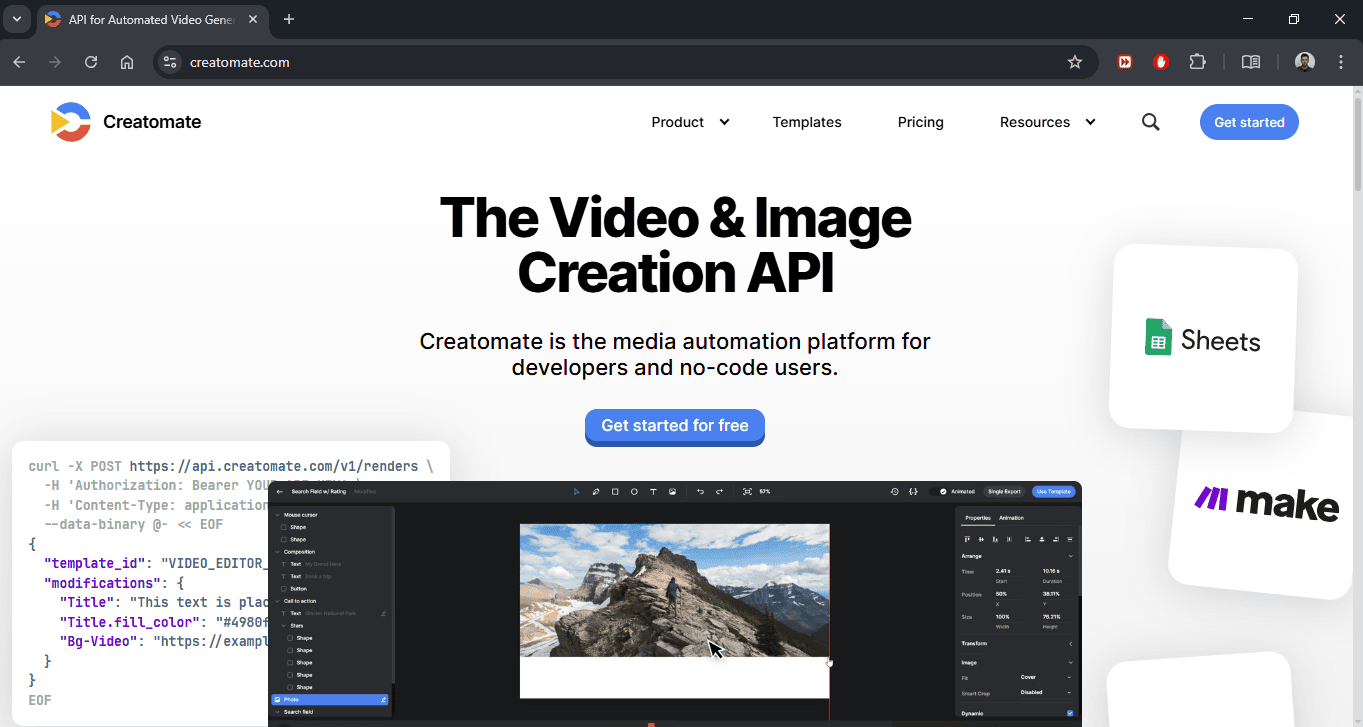
Task: Open the Pricing page link
Action: click(x=921, y=122)
